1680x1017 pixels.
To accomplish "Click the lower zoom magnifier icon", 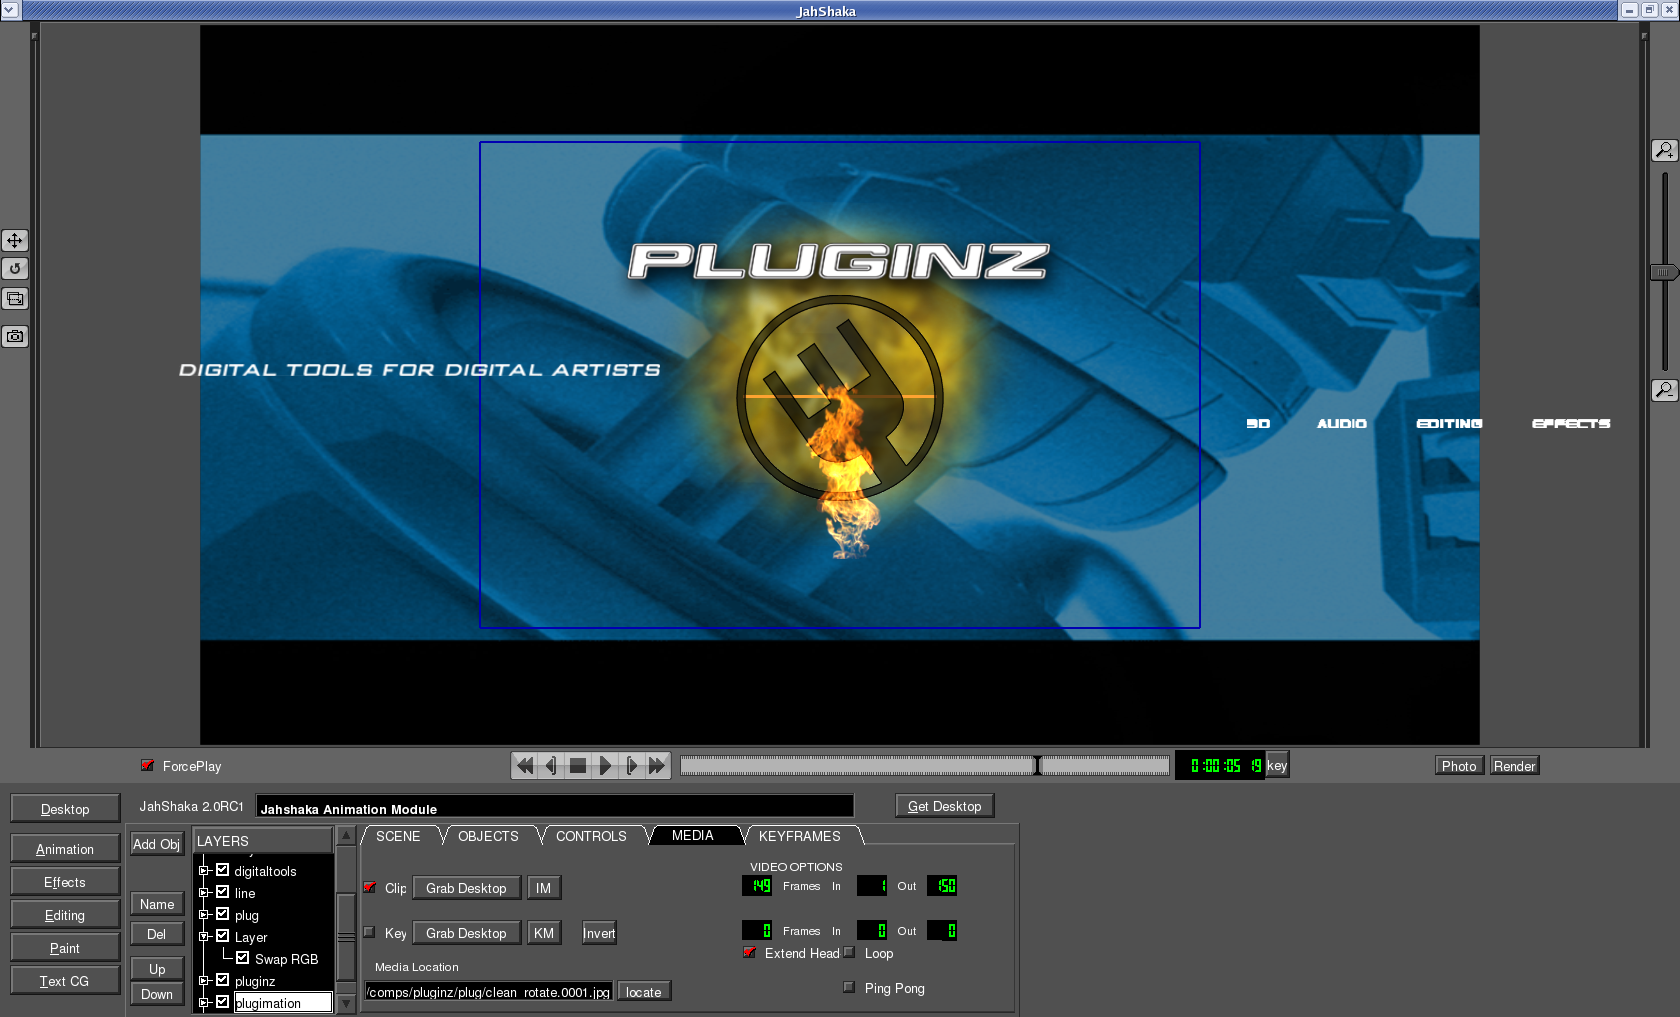I will click(x=1664, y=389).
